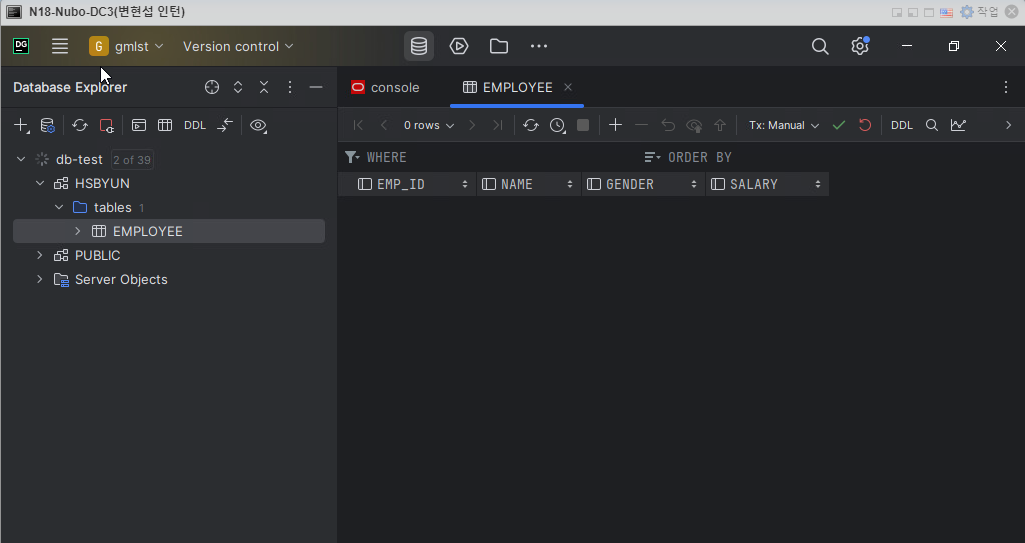Screen dimensions: 1025x543
Task: Open the Database tool window icon
Action: pos(419,46)
